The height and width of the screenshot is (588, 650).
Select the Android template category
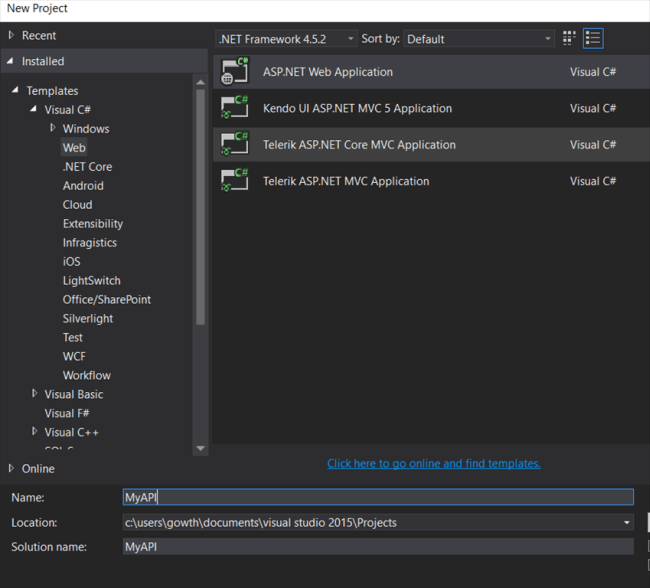click(x=83, y=186)
